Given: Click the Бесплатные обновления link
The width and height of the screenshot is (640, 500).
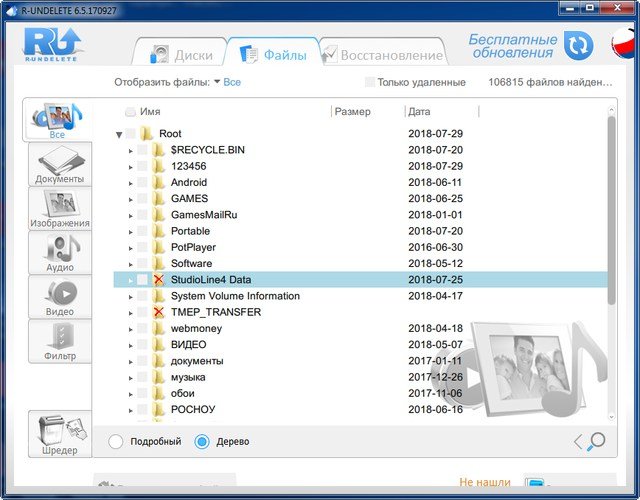Looking at the screenshot, I should (513, 46).
